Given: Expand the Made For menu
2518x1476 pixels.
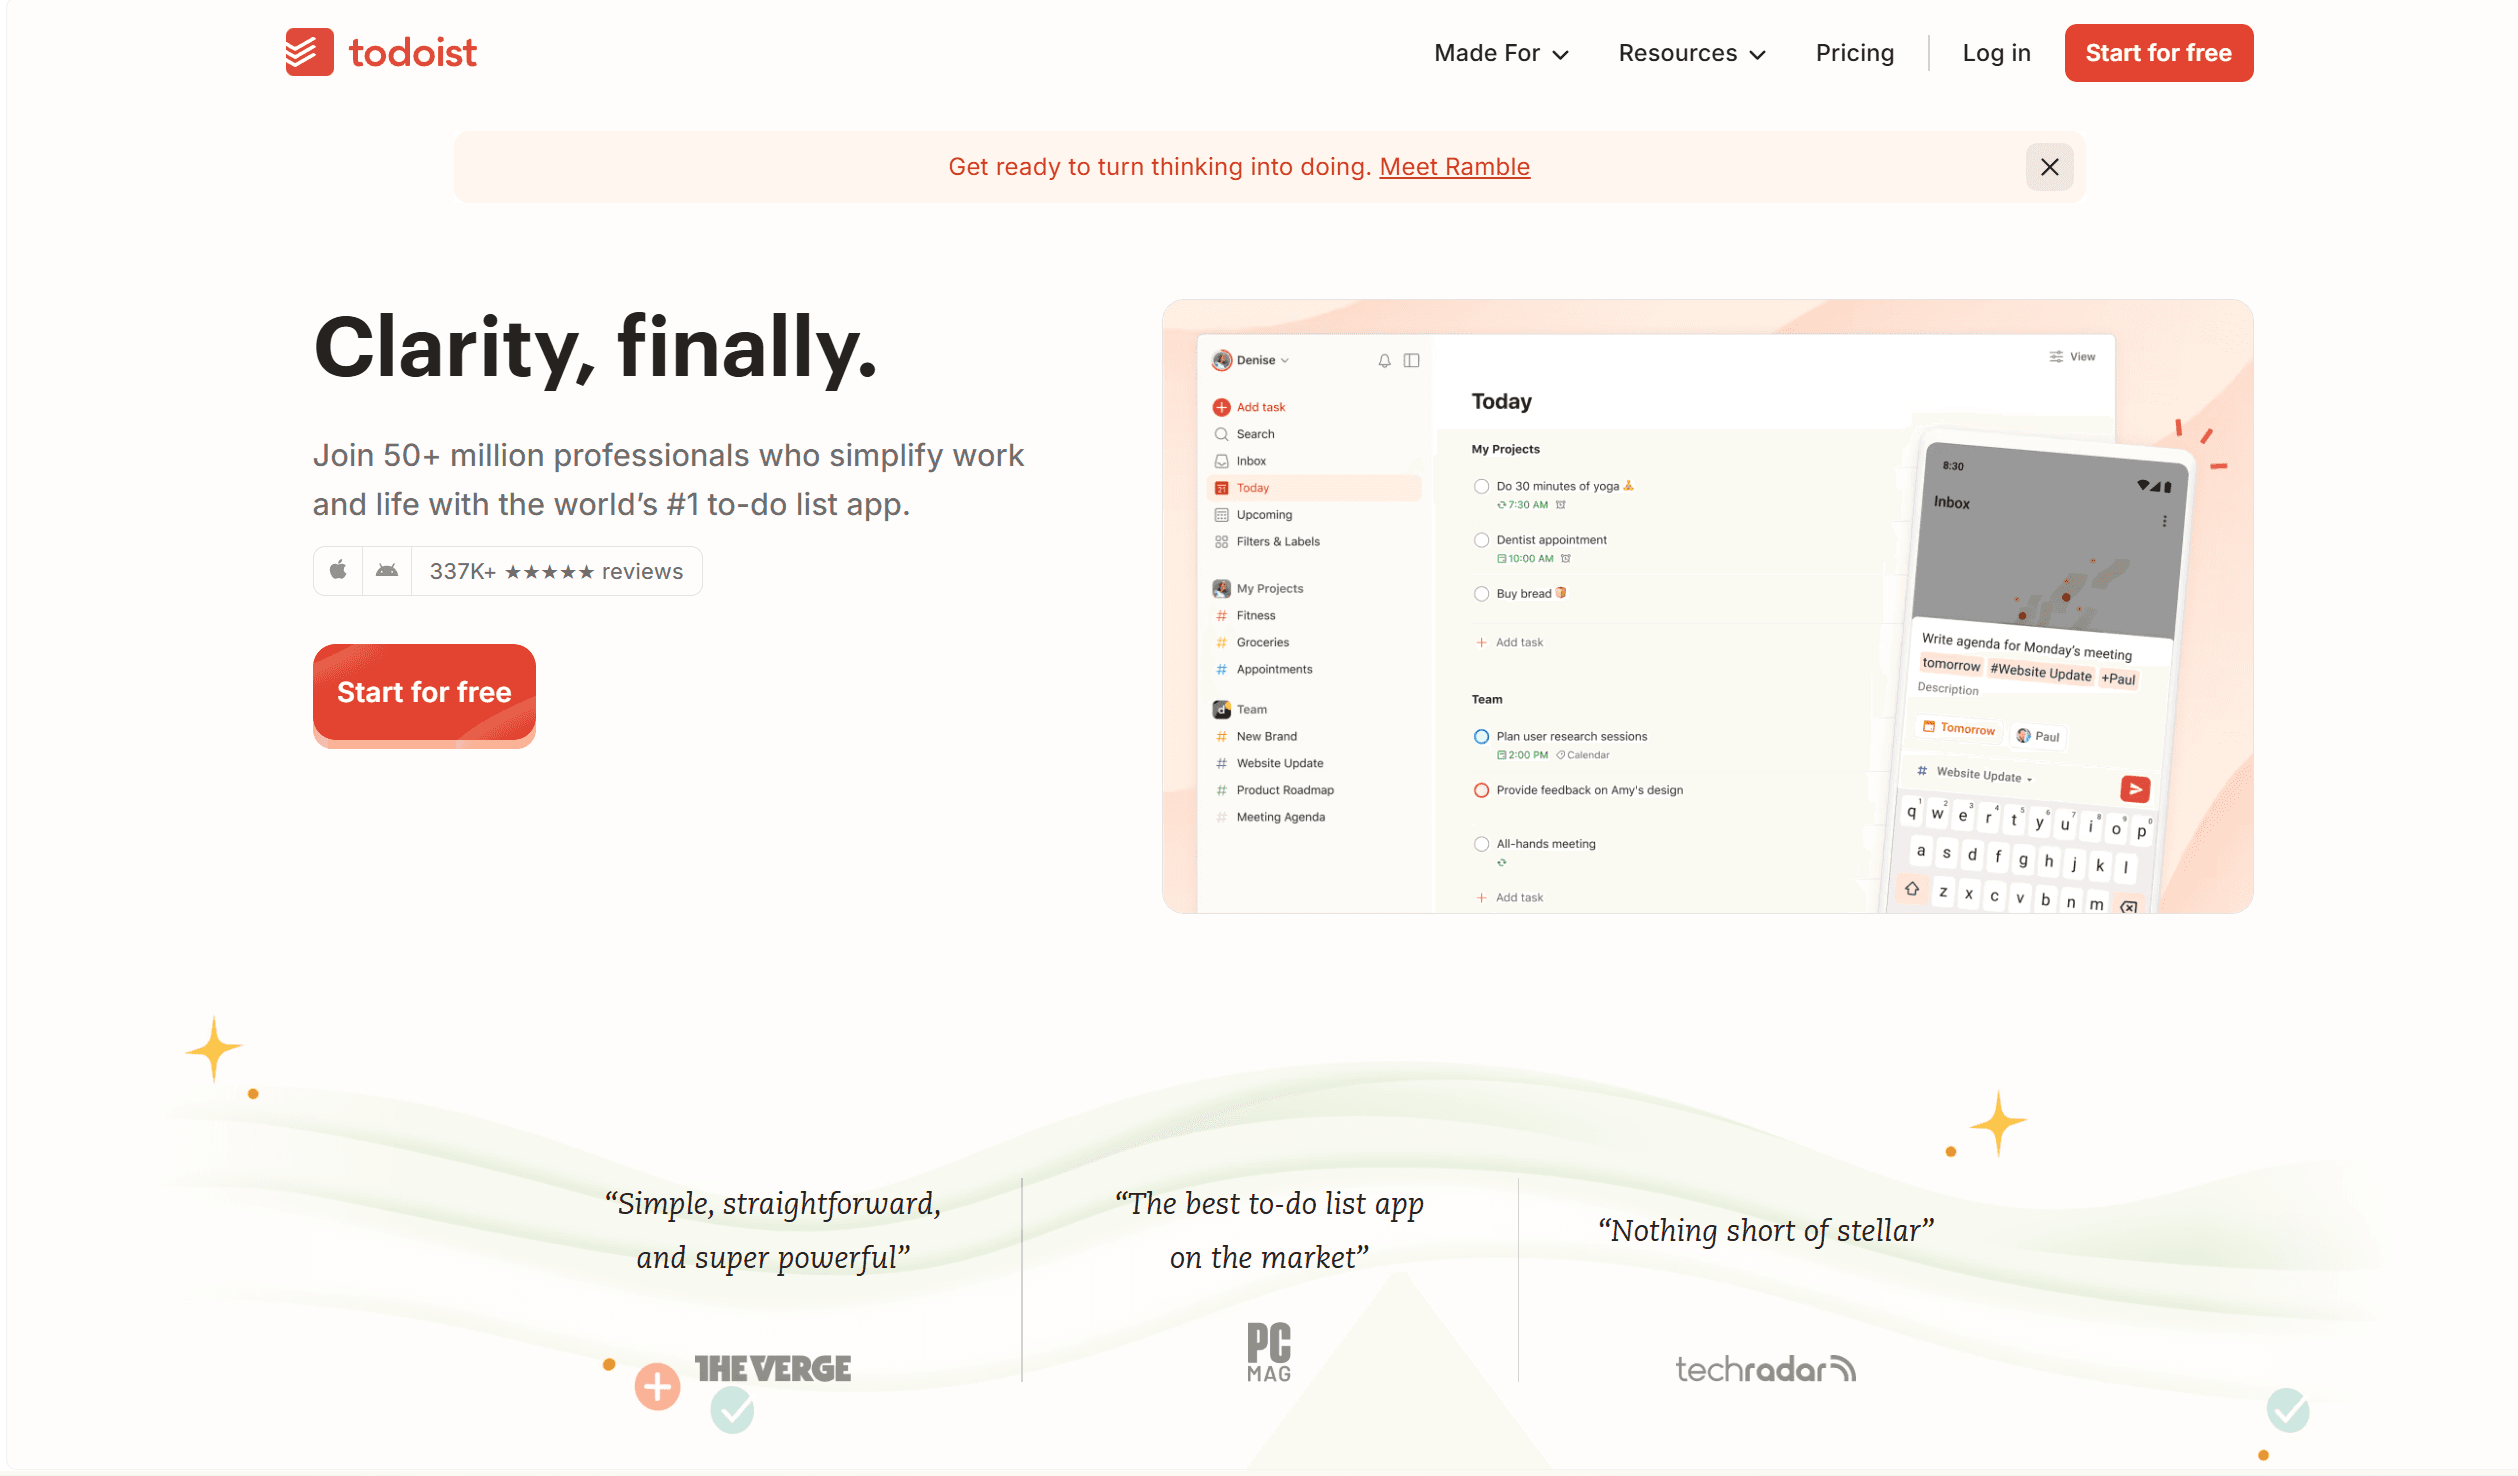Looking at the screenshot, I should pos(1501,53).
